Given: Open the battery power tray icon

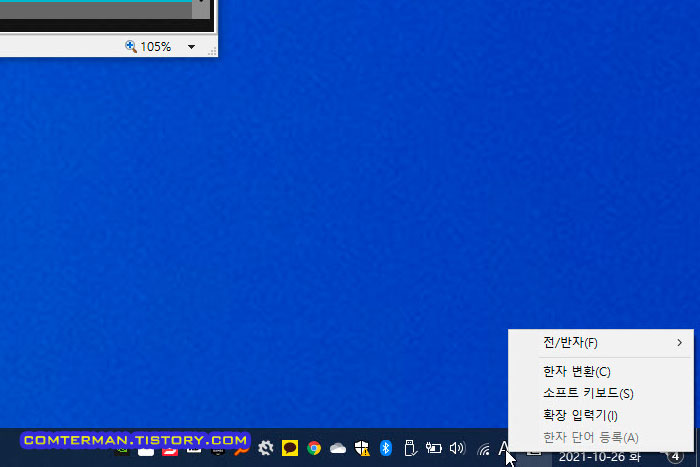Looking at the screenshot, I should (433, 448).
